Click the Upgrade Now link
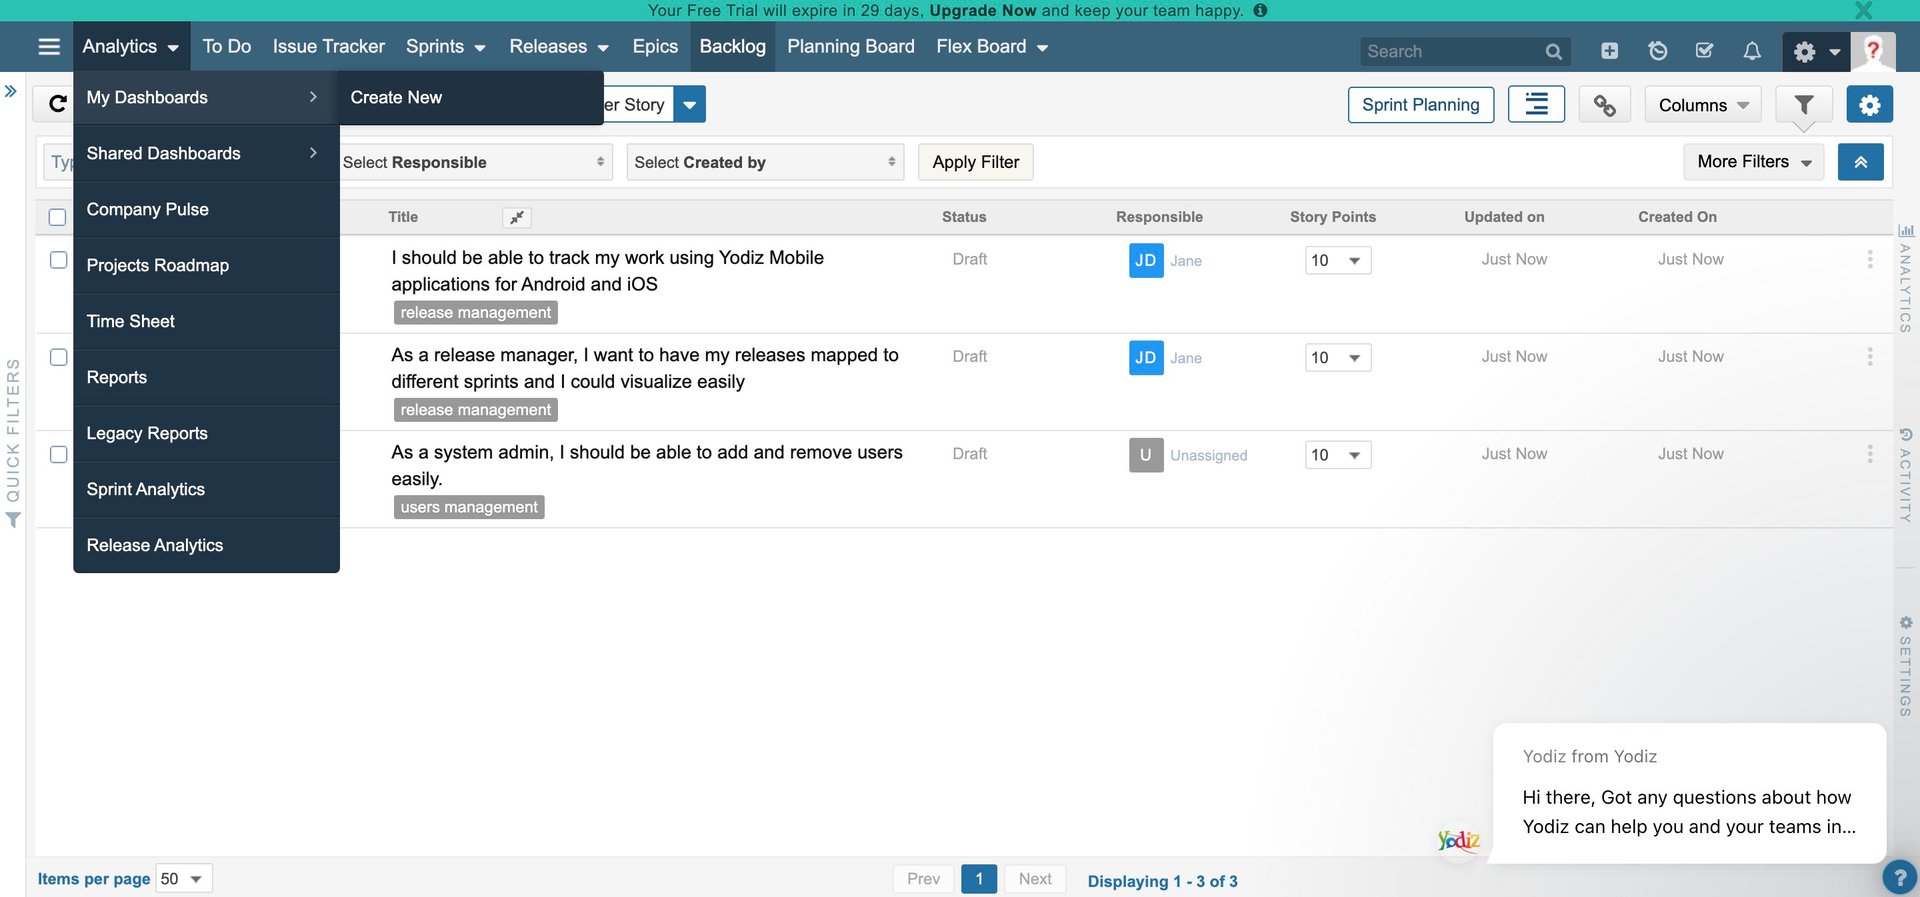Viewport: 1920px width, 897px height. 983,11
